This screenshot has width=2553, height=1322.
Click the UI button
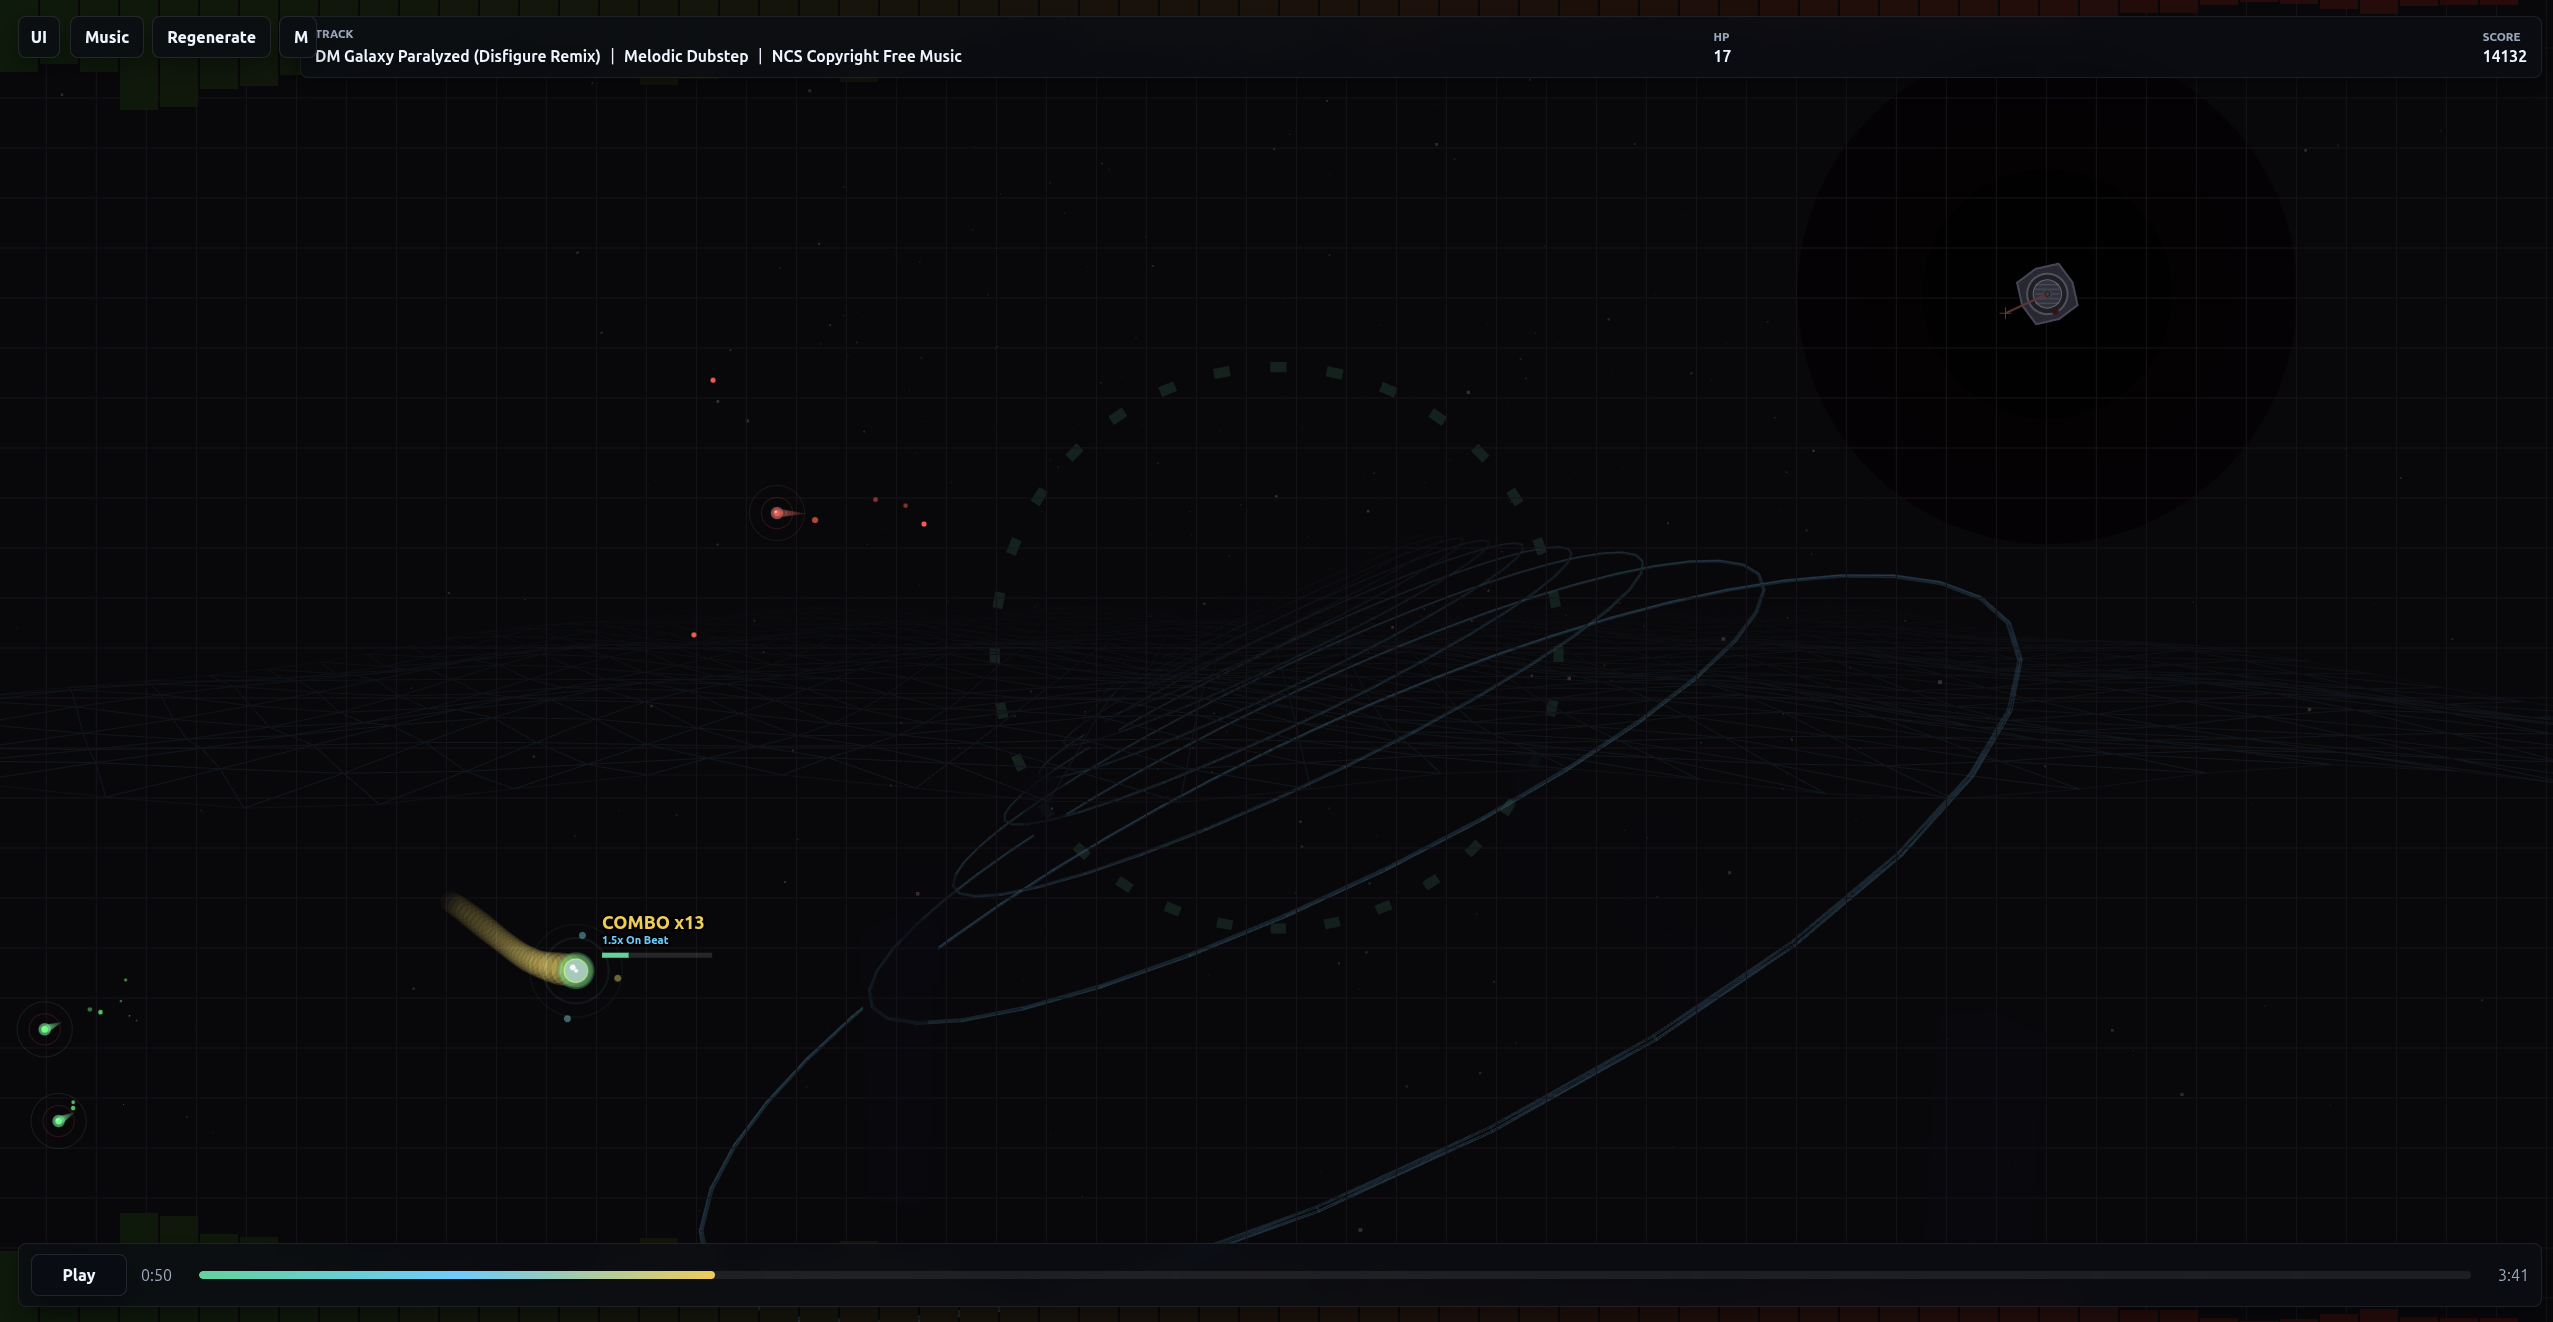coord(39,37)
